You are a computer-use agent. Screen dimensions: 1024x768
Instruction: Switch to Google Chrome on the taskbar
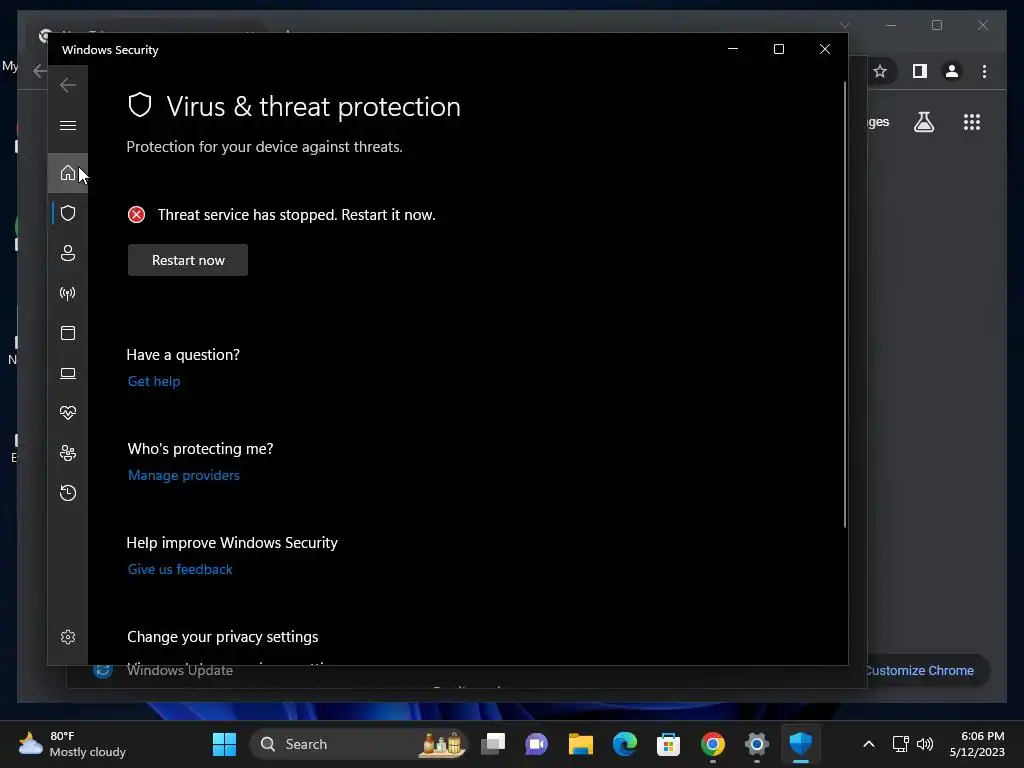(x=712, y=744)
